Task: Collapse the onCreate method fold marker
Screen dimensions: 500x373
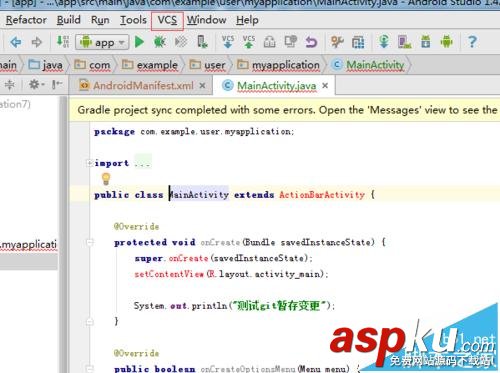Action: 90,242
